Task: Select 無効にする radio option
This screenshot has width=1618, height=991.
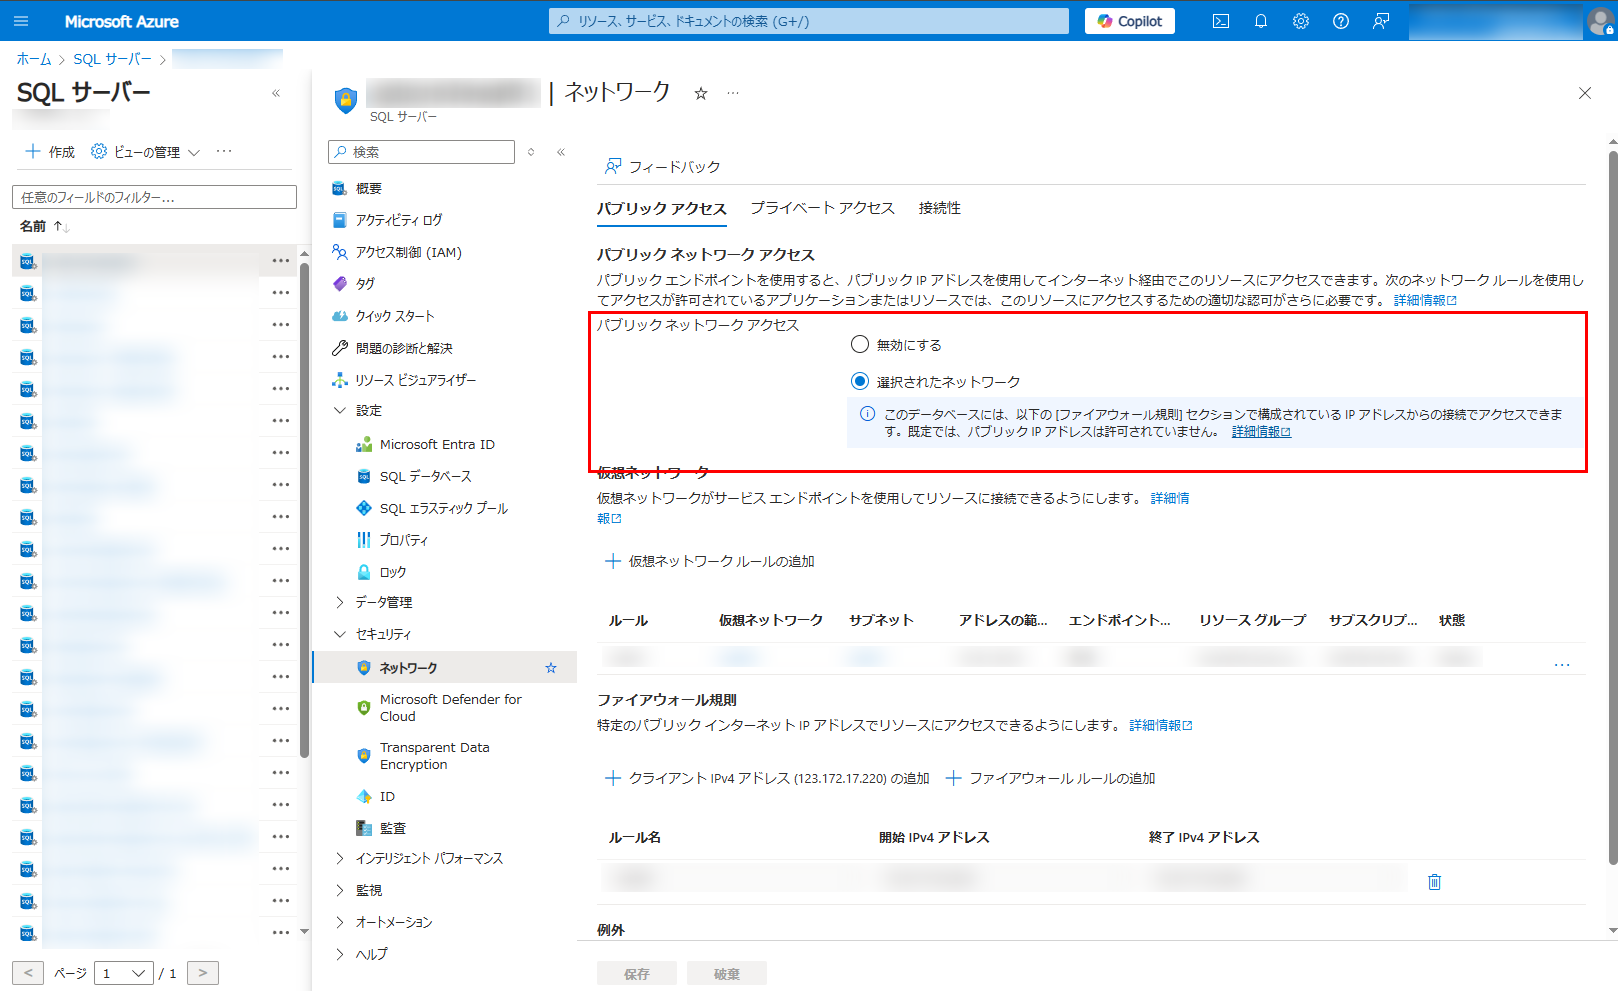Action: [x=860, y=345]
